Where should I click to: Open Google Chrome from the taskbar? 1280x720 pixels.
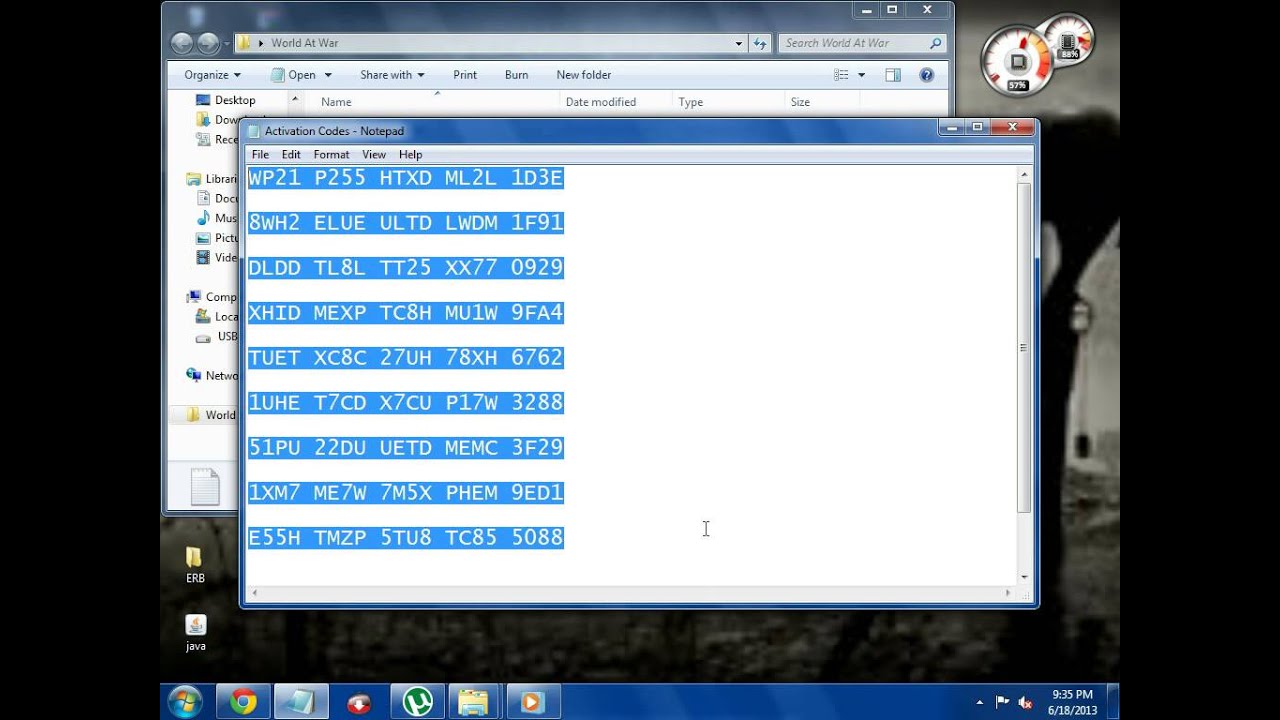[x=243, y=702]
